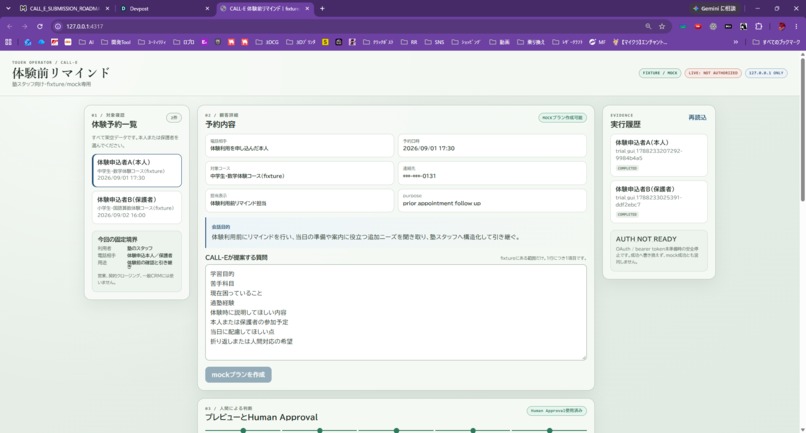This screenshot has width=806, height=433.
Task: Go back using the browser back arrow
Action: point(10,26)
